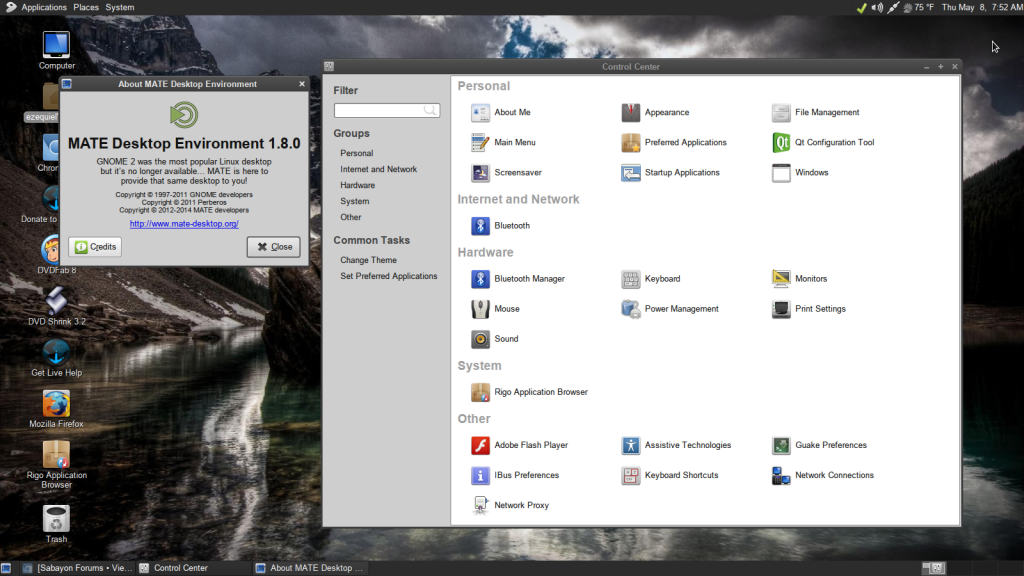
Task: Open the Computer desktop icon
Action: coord(56,44)
